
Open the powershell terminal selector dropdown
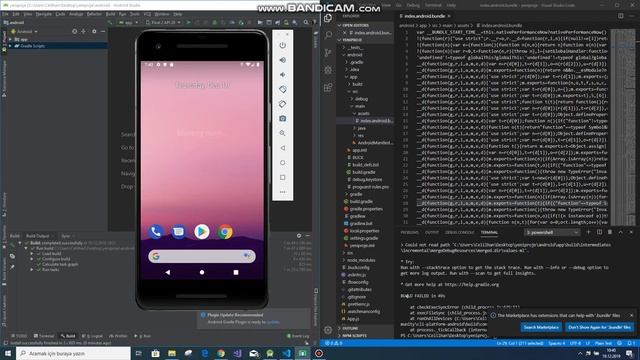click(x=552, y=232)
